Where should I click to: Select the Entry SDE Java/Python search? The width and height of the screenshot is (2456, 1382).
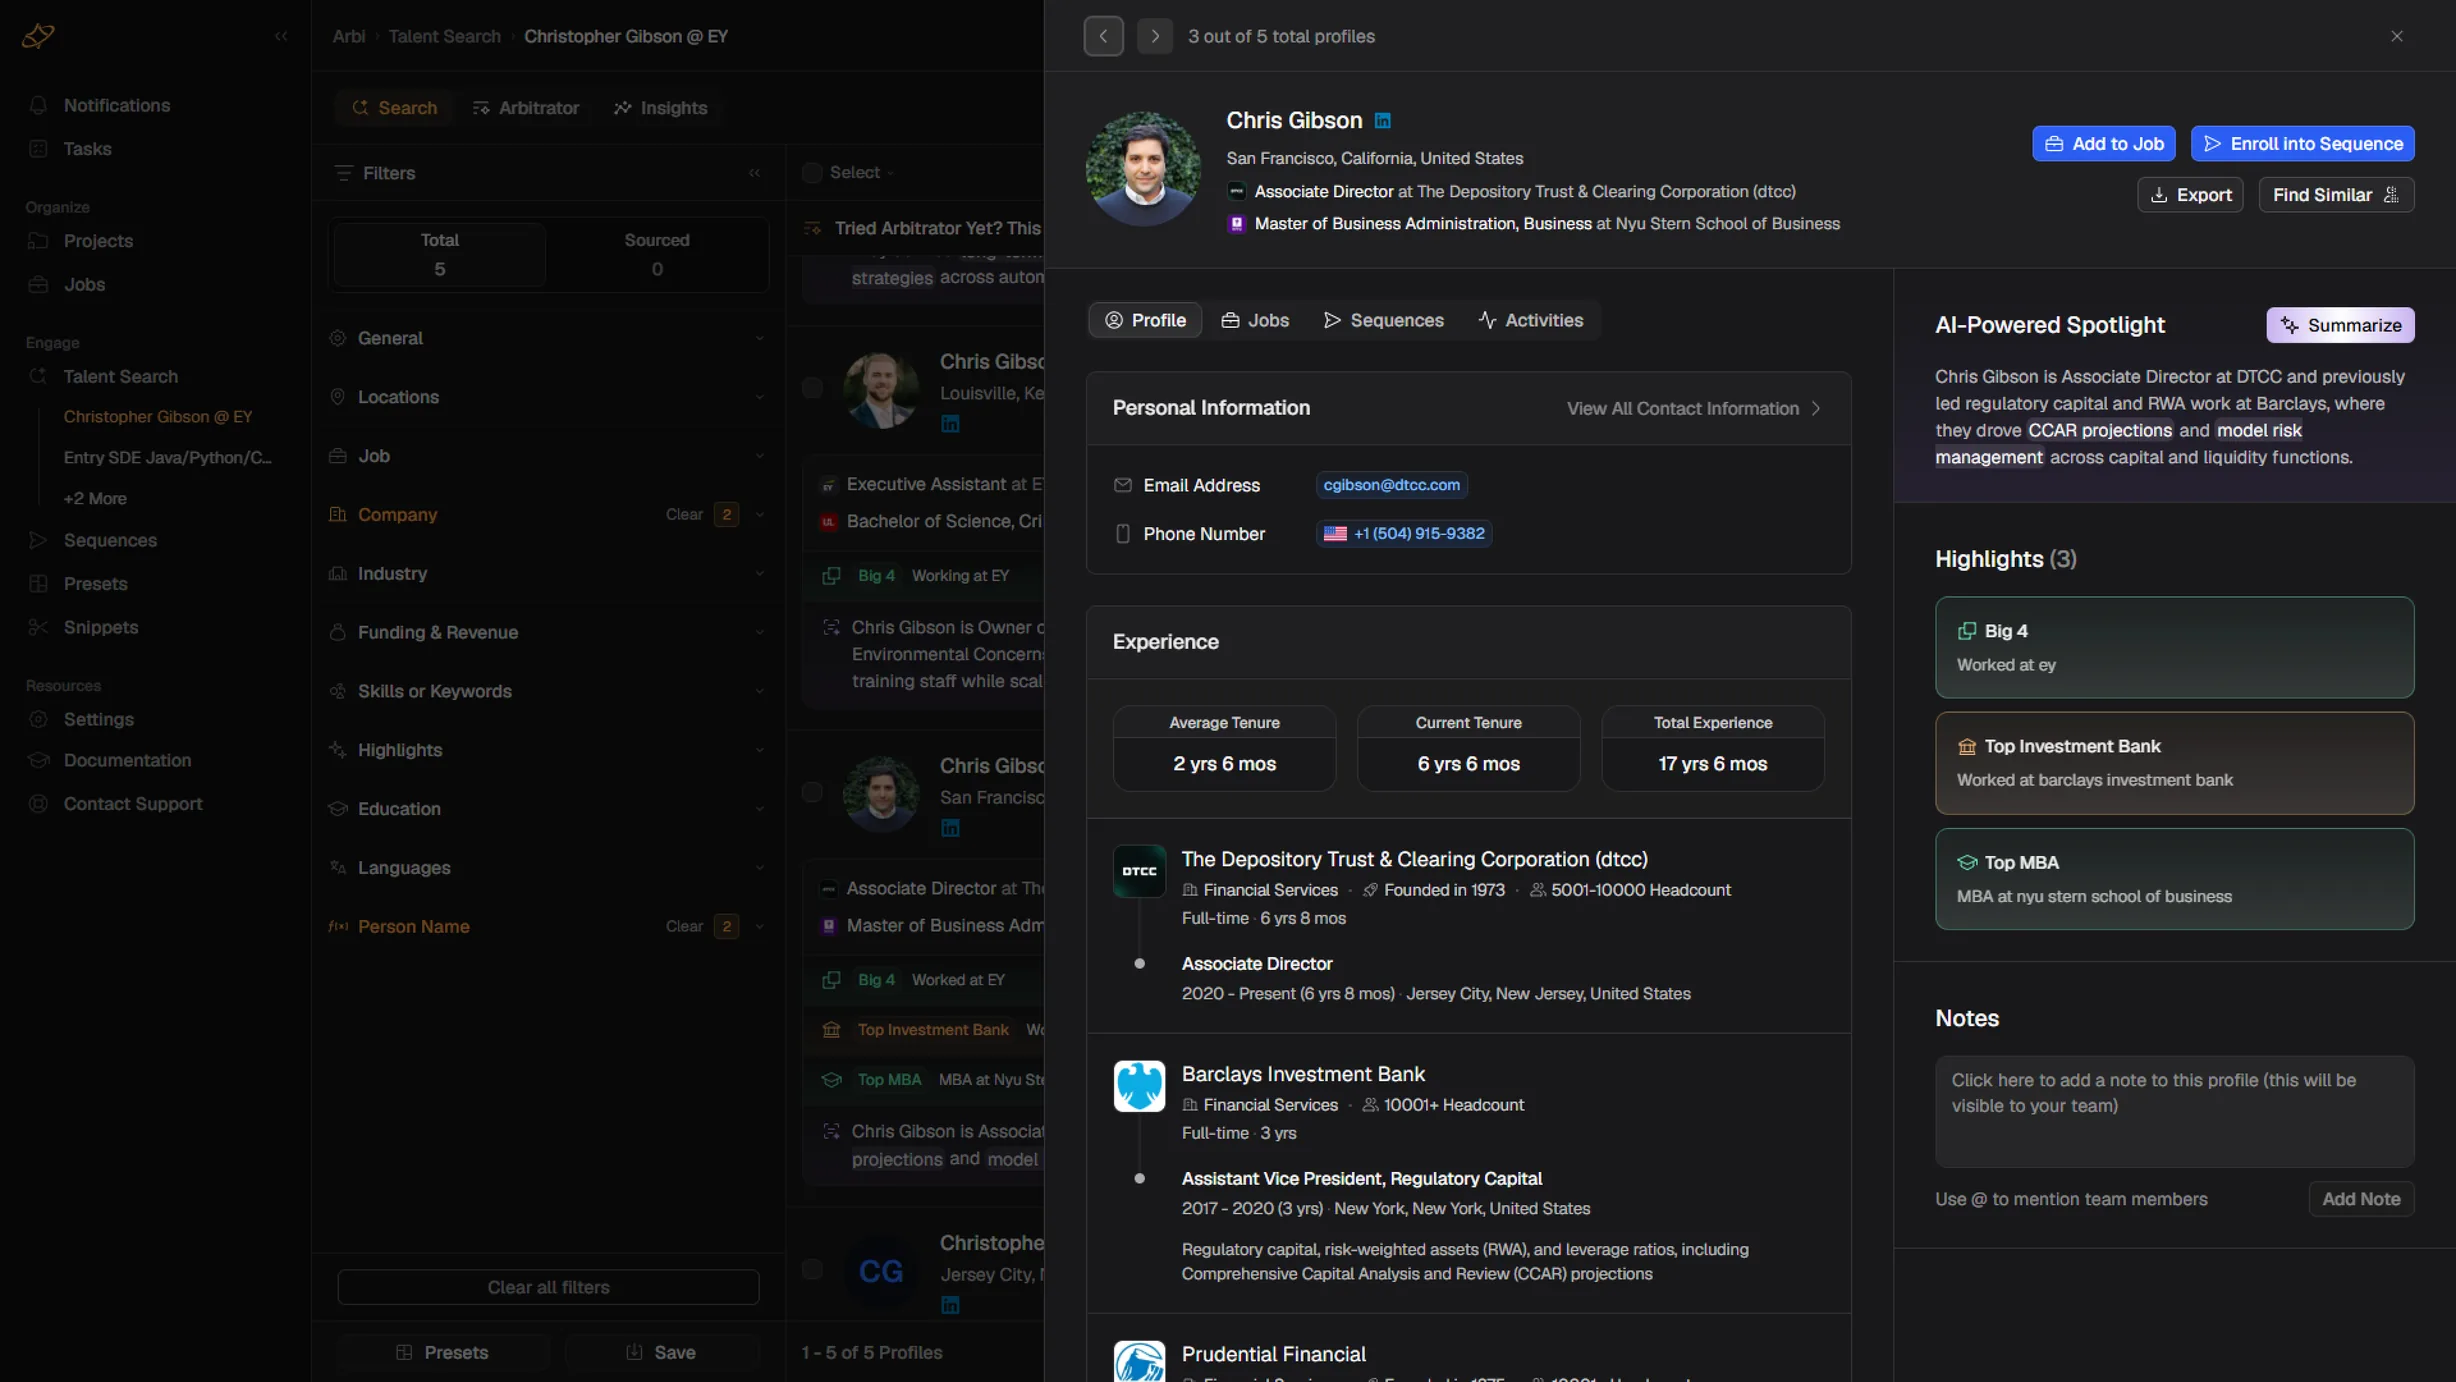point(167,458)
